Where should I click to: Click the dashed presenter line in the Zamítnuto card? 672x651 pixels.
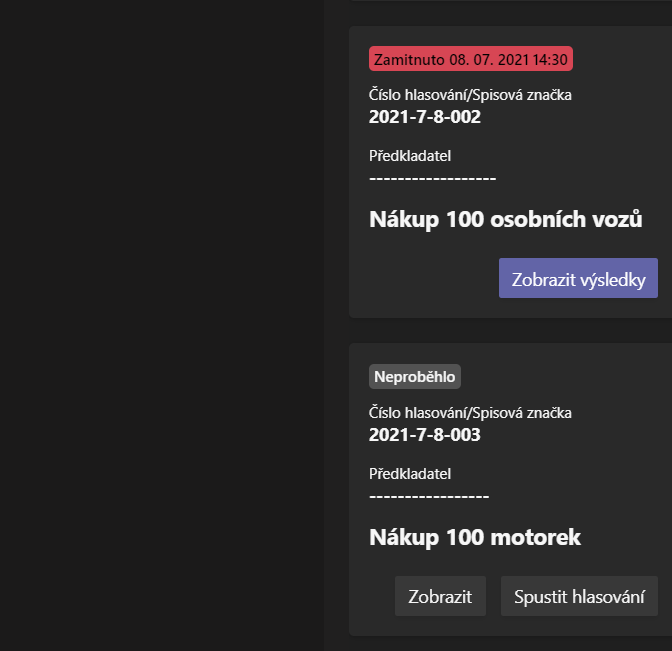(x=432, y=178)
